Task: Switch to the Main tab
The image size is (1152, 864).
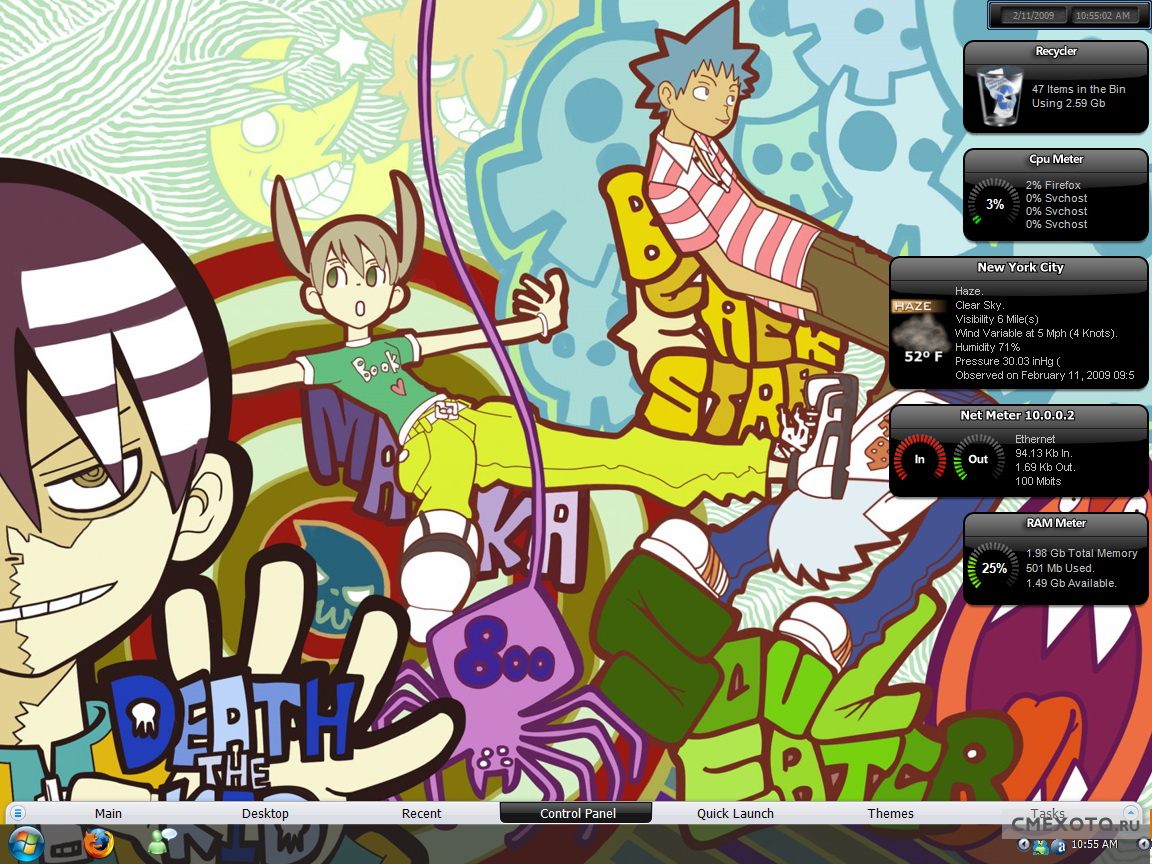Action: click(108, 813)
